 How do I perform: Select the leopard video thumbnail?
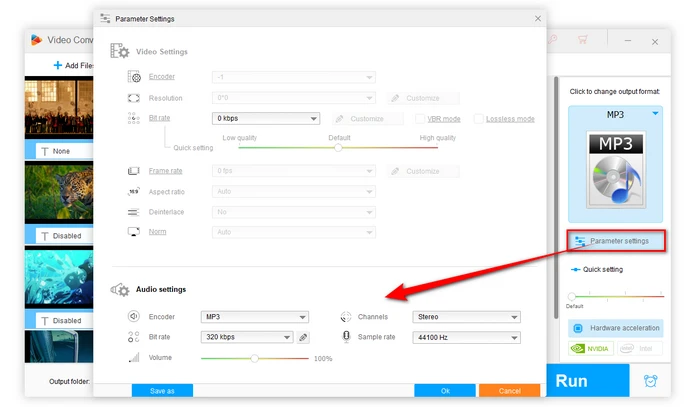(x=59, y=192)
